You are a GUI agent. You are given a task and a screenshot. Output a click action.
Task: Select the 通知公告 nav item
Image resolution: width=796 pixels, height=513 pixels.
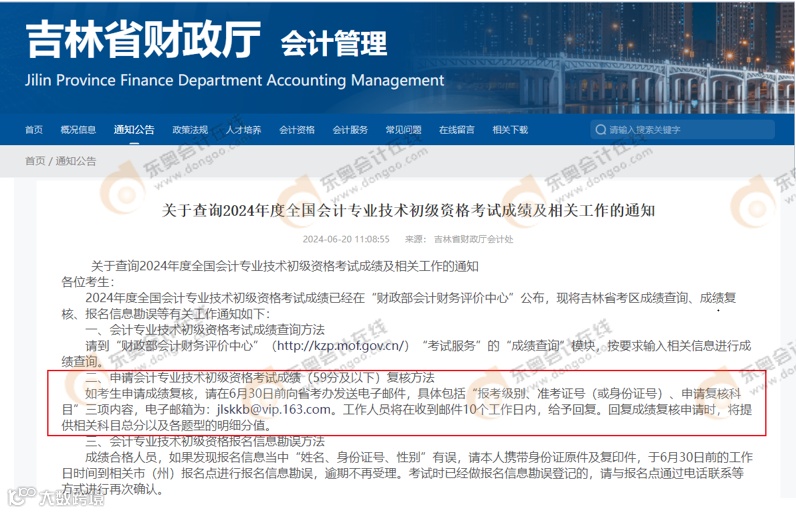coord(134,130)
